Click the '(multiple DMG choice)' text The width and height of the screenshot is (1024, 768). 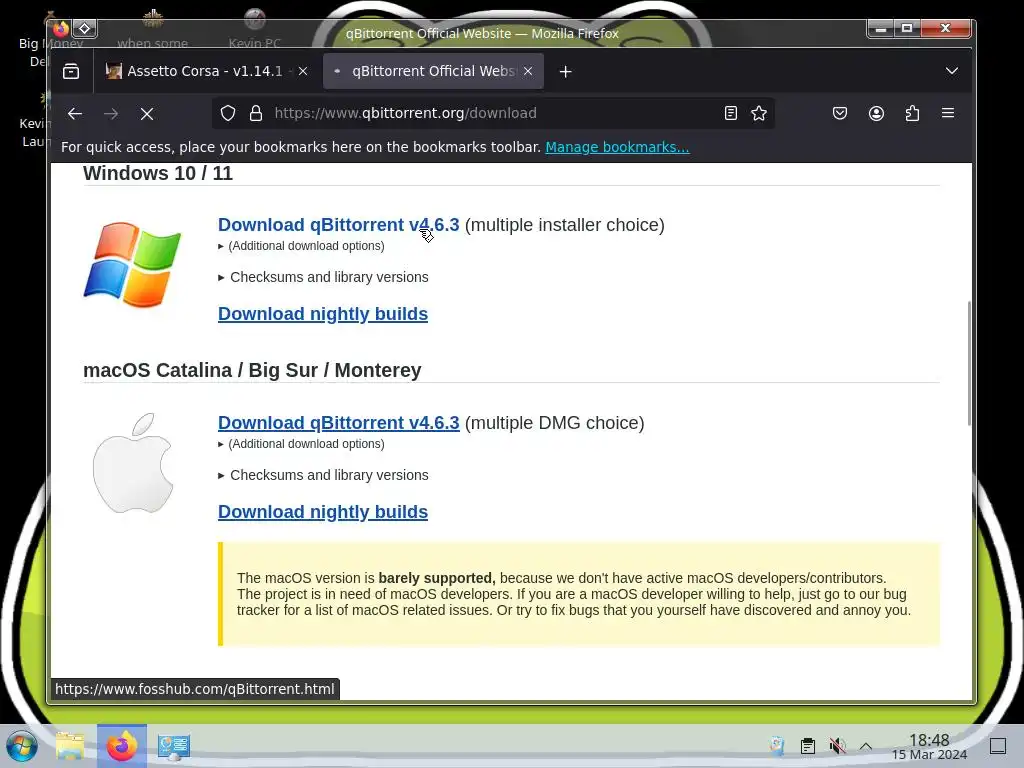point(554,423)
